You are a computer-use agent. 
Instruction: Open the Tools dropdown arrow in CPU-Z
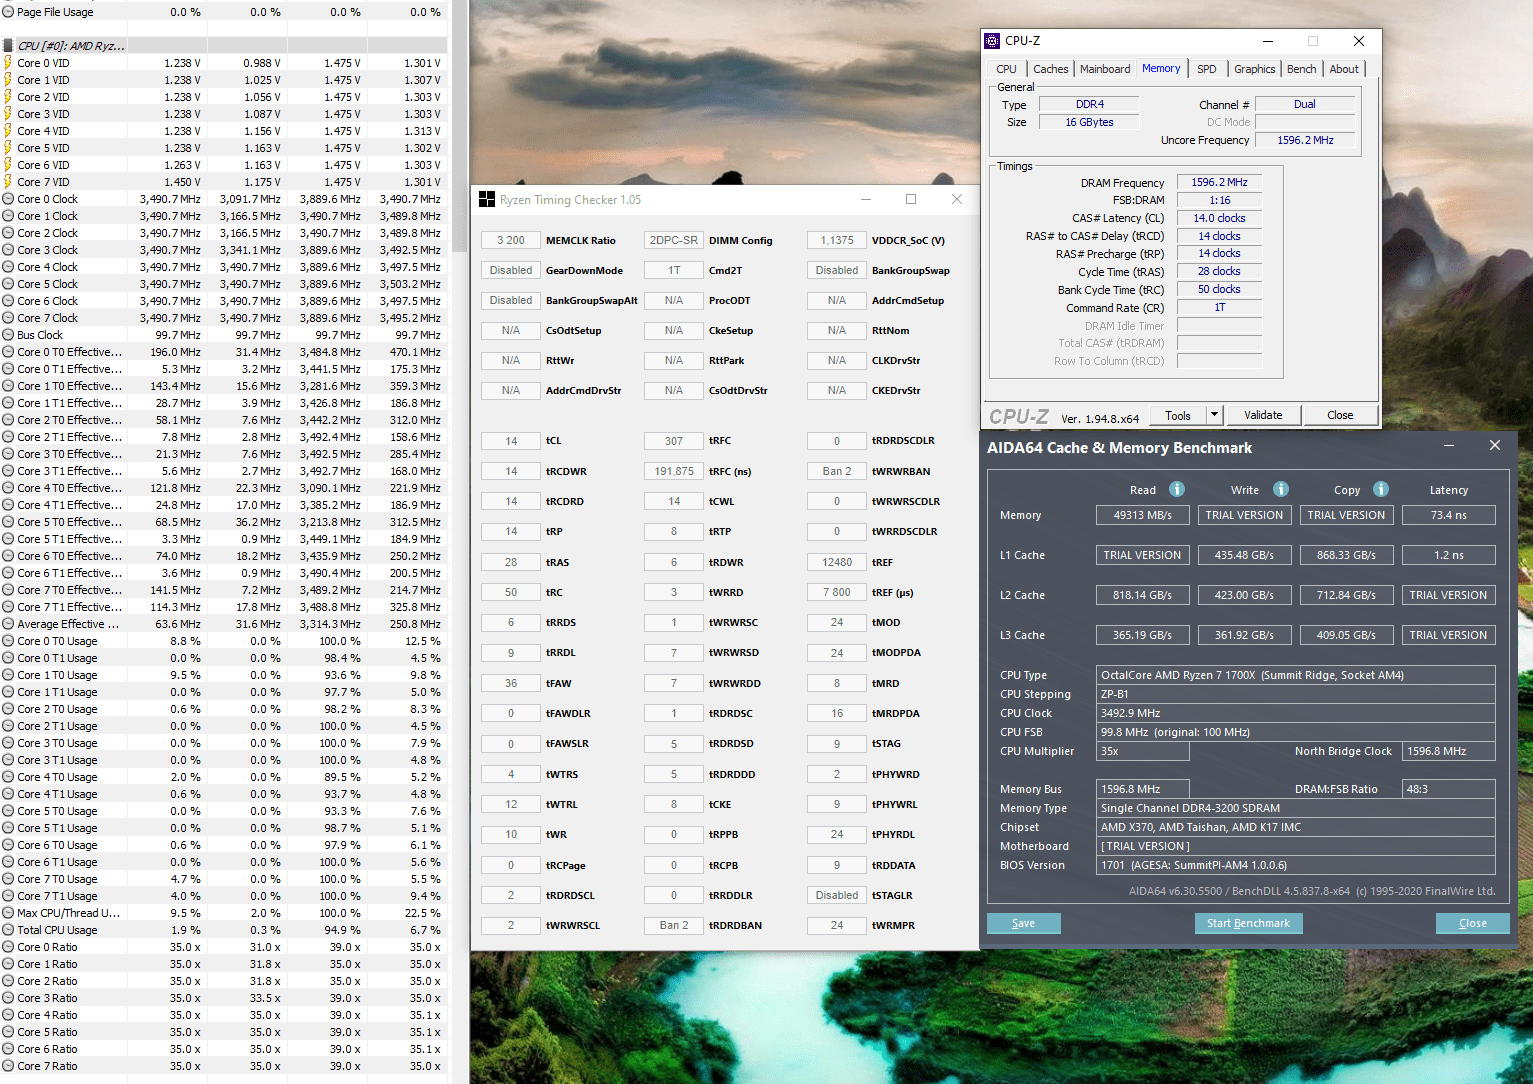[1214, 415]
